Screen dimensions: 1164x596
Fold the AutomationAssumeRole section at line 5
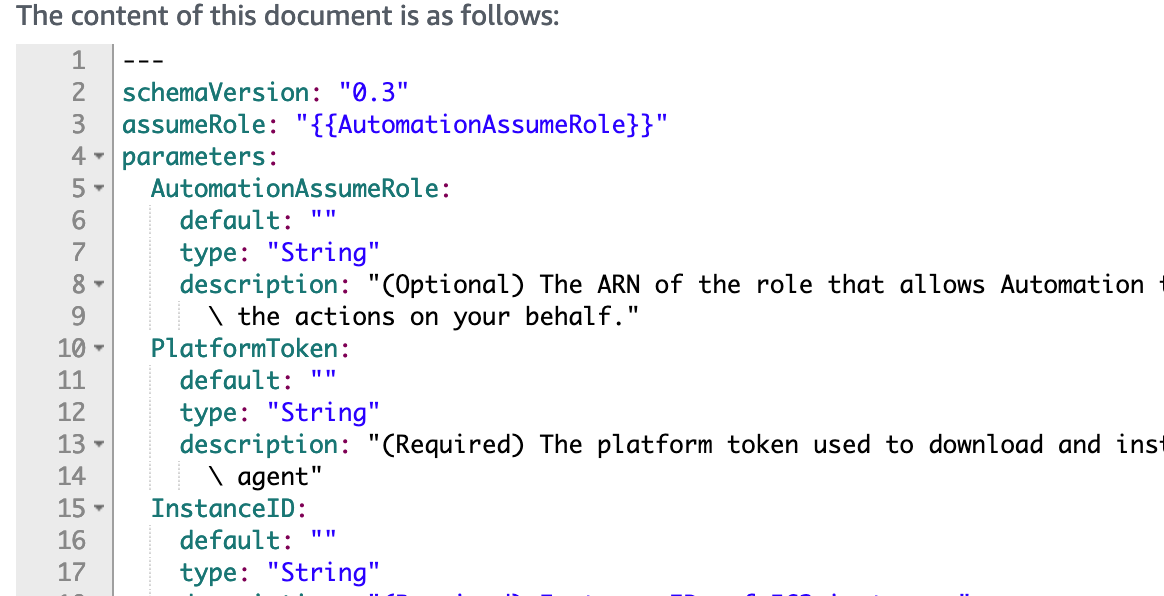coord(99,188)
